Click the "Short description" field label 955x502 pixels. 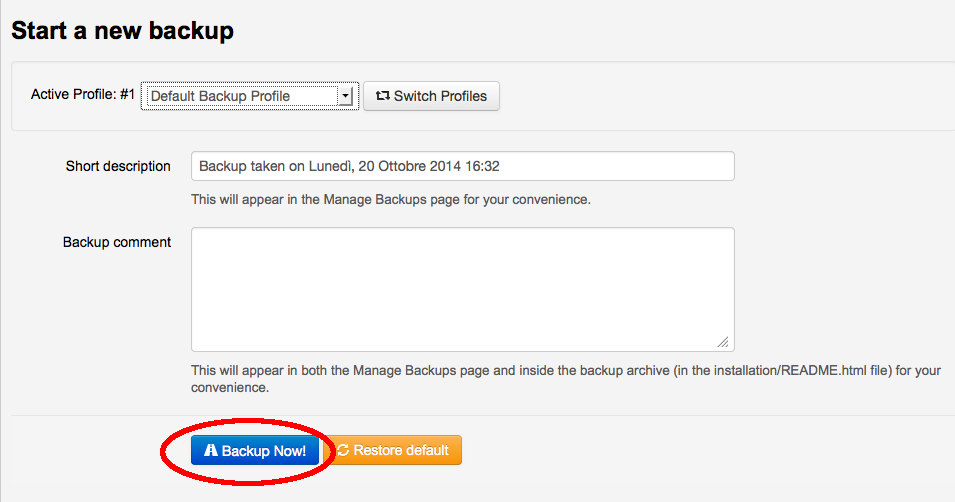click(x=118, y=166)
